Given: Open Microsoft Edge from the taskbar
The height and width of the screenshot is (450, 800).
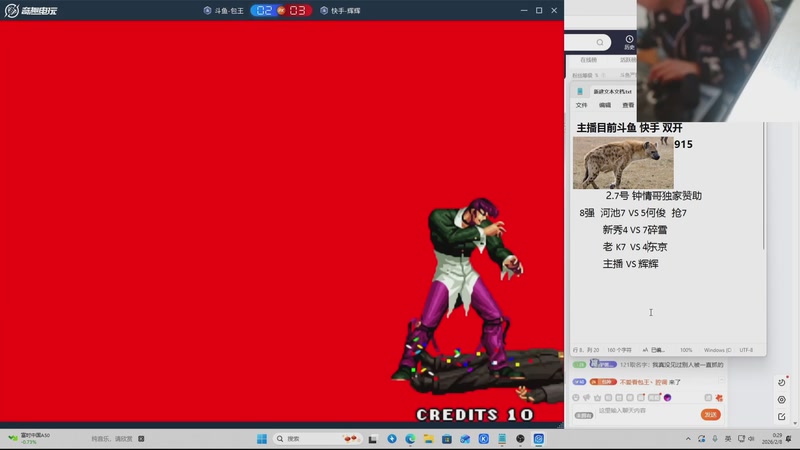Looking at the screenshot, I should pyautogui.click(x=410, y=439).
